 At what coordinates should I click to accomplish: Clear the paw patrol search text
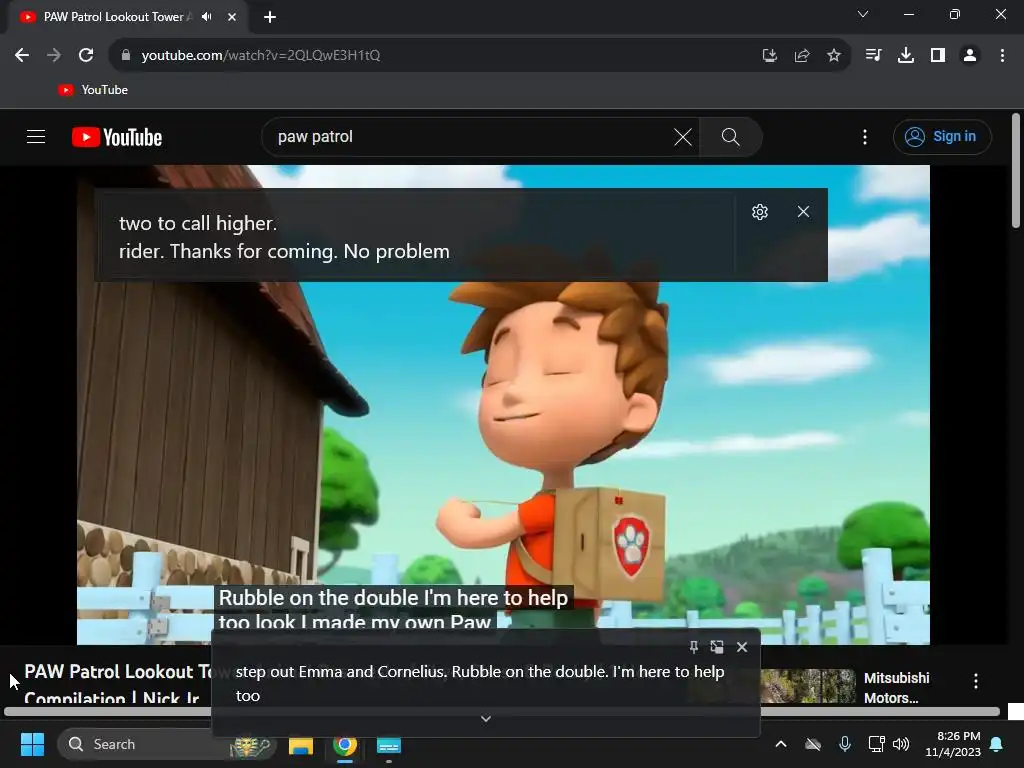click(x=683, y=137)
